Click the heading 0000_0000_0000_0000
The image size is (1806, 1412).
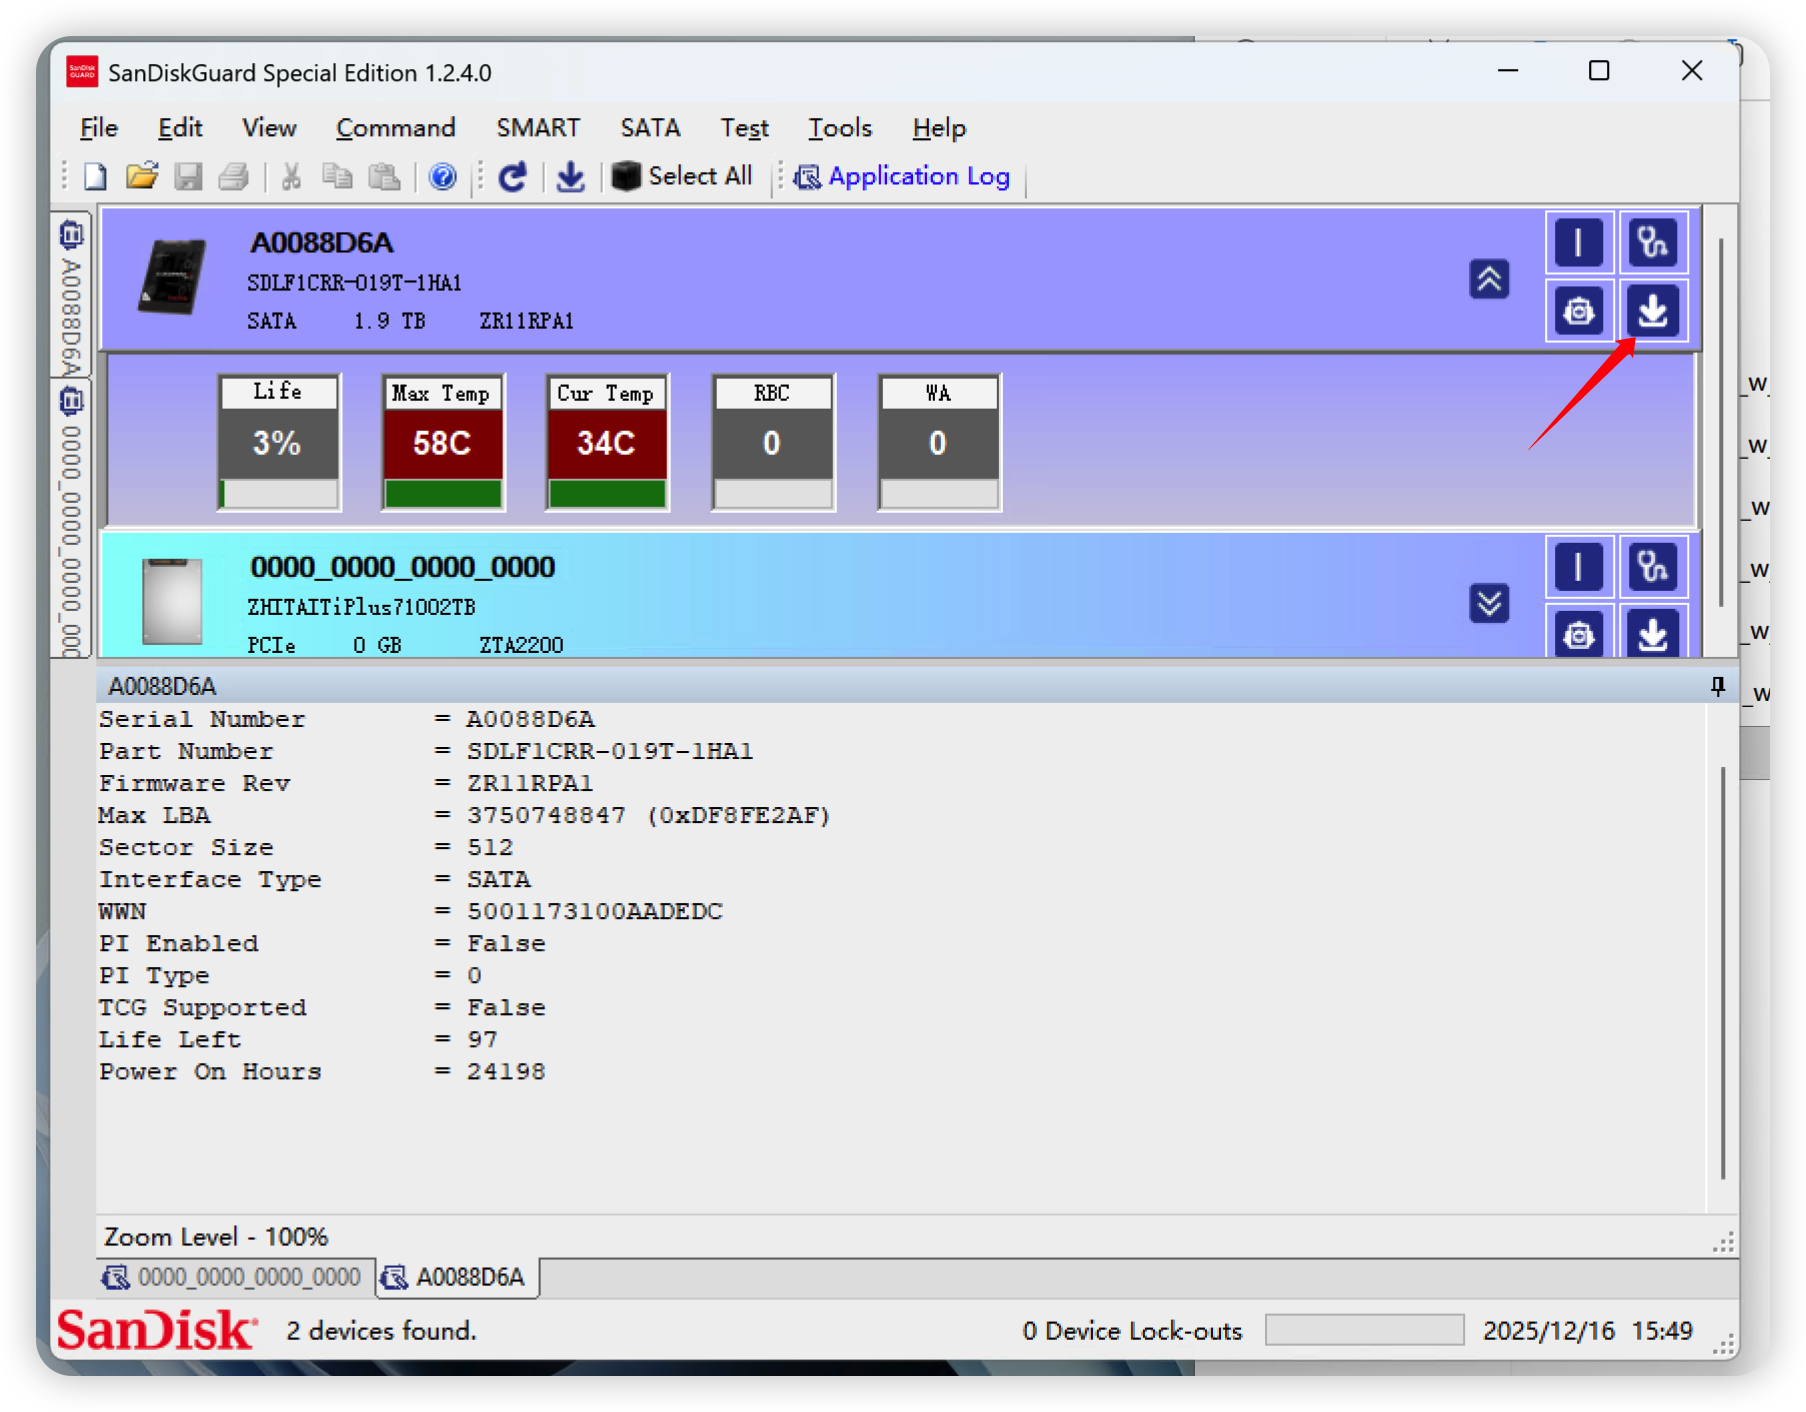click(x=402, y=567)
